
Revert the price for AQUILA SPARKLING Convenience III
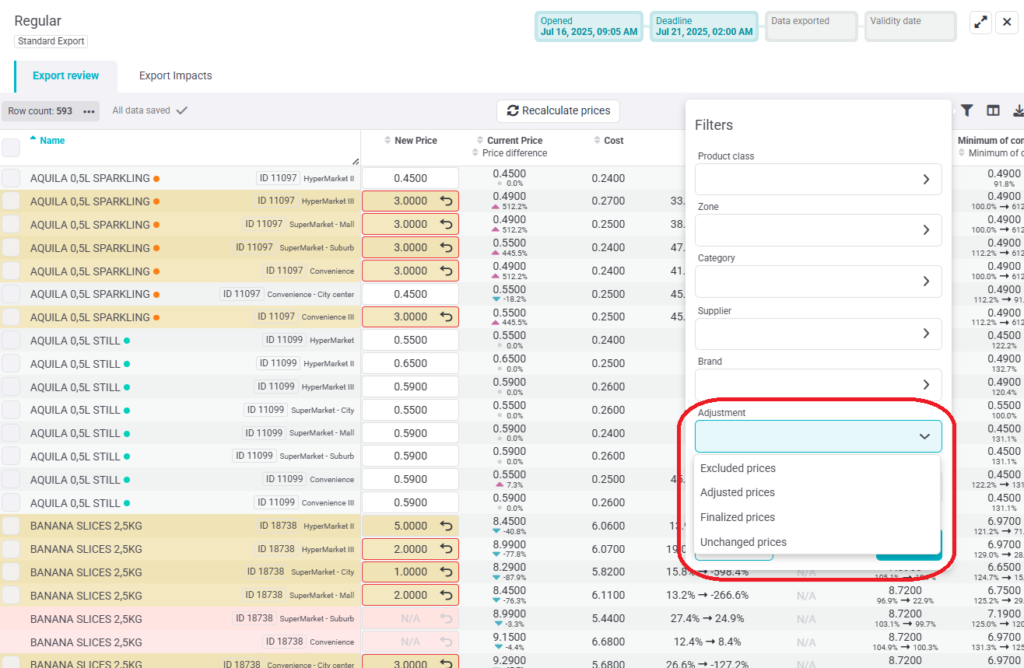click(x=446, y=317)
